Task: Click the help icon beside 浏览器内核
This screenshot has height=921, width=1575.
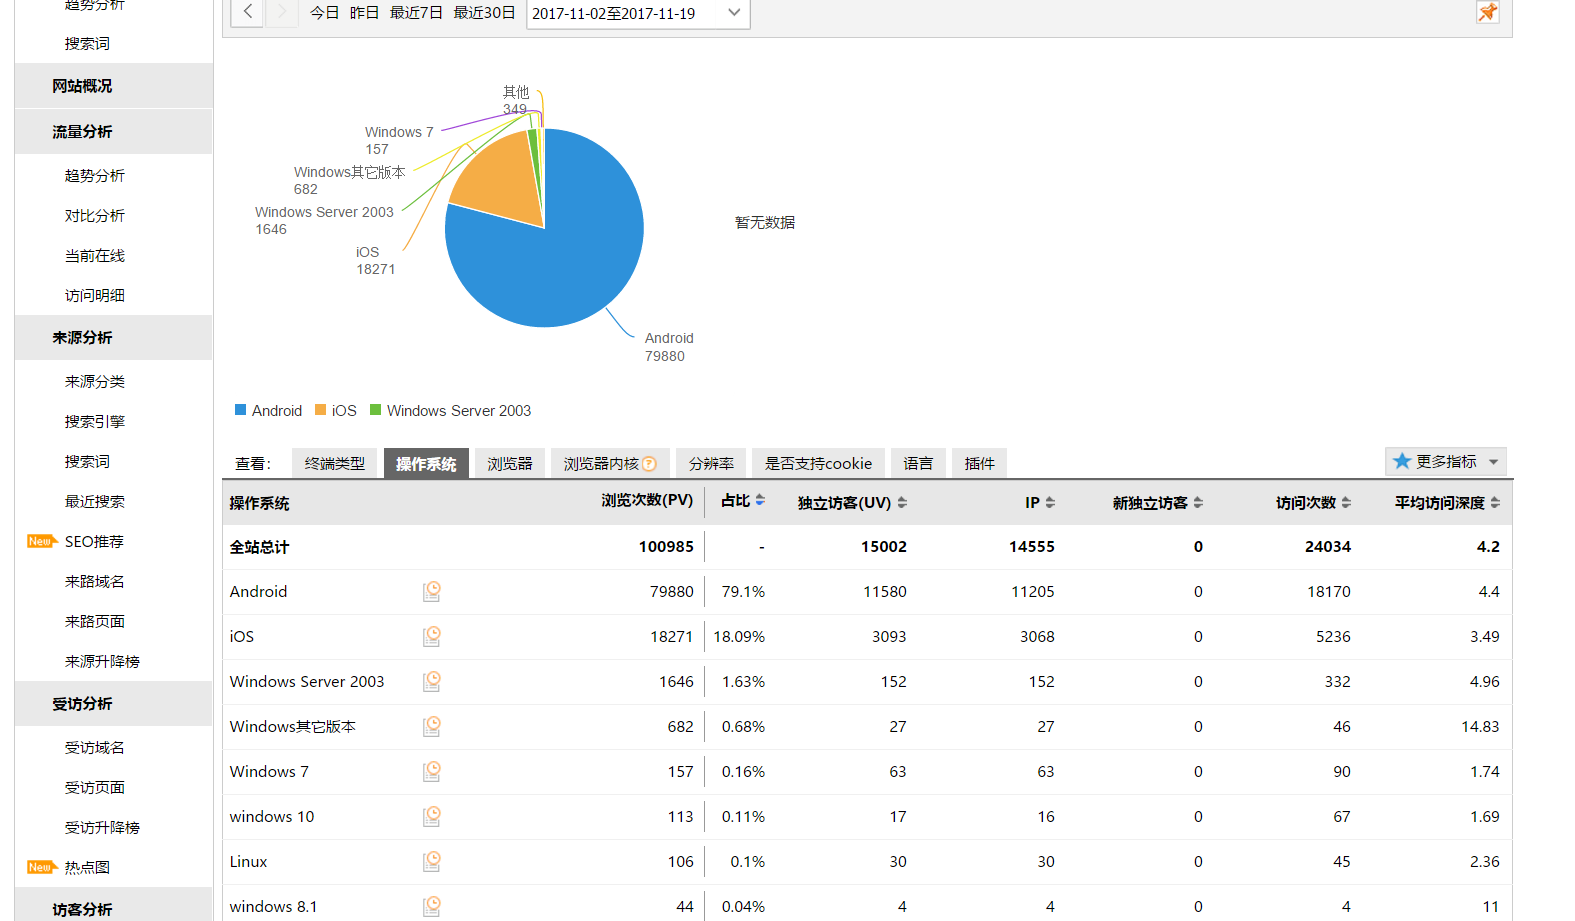Action: click(649, 464)
